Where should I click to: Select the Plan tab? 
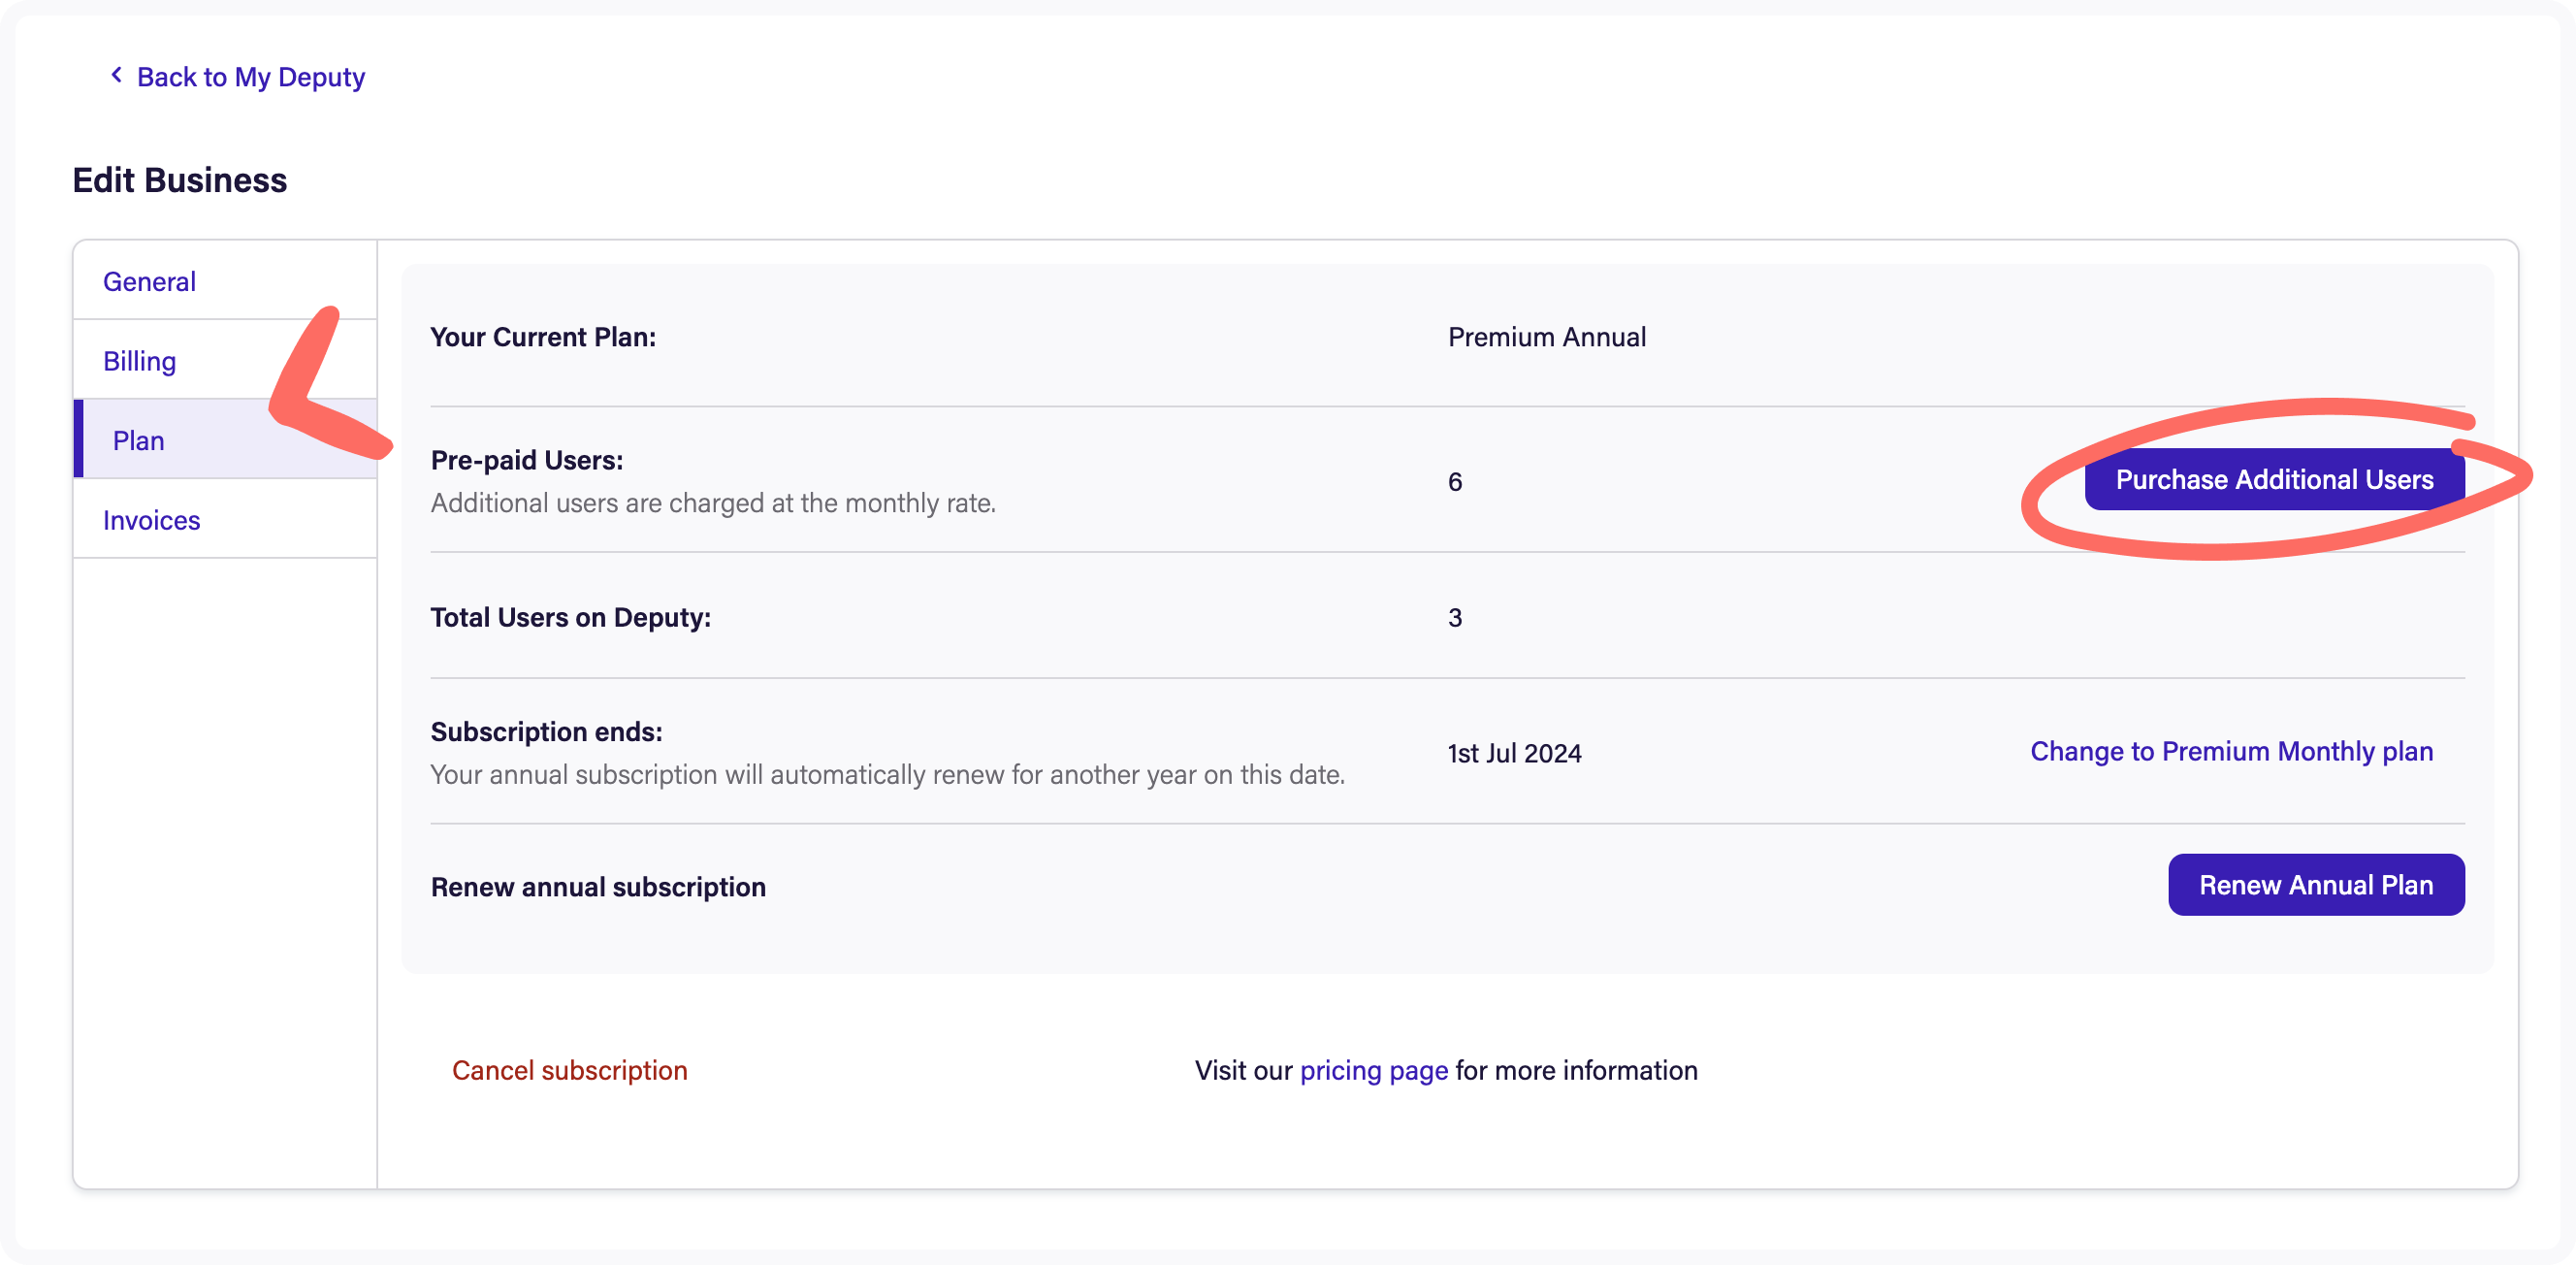point(139,440)
